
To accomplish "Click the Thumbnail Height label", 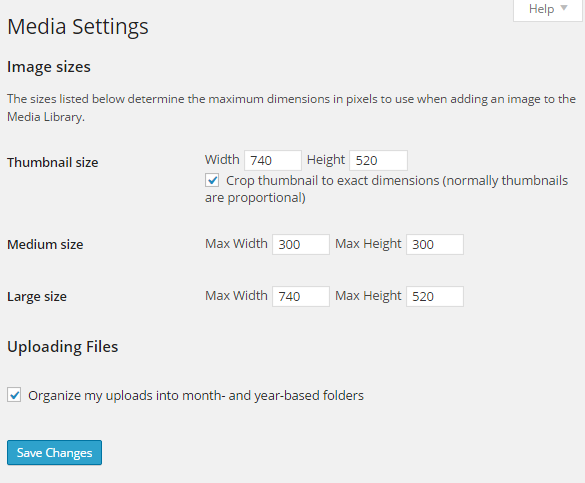I will point(326,160).
